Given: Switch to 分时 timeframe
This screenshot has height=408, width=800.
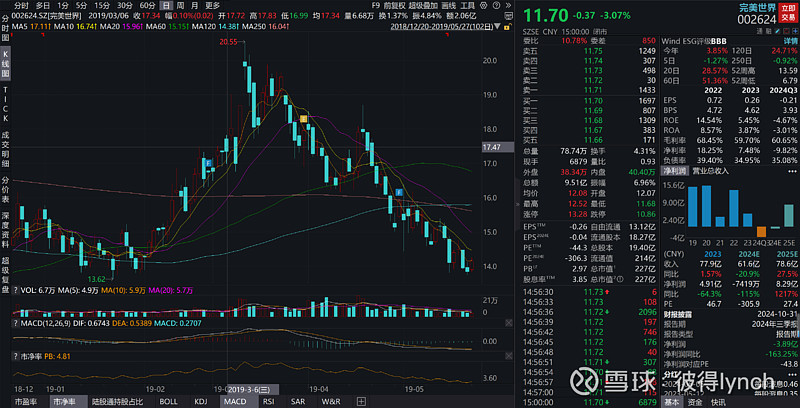Looking at the screenshot, I should click(x=21, y=6).
